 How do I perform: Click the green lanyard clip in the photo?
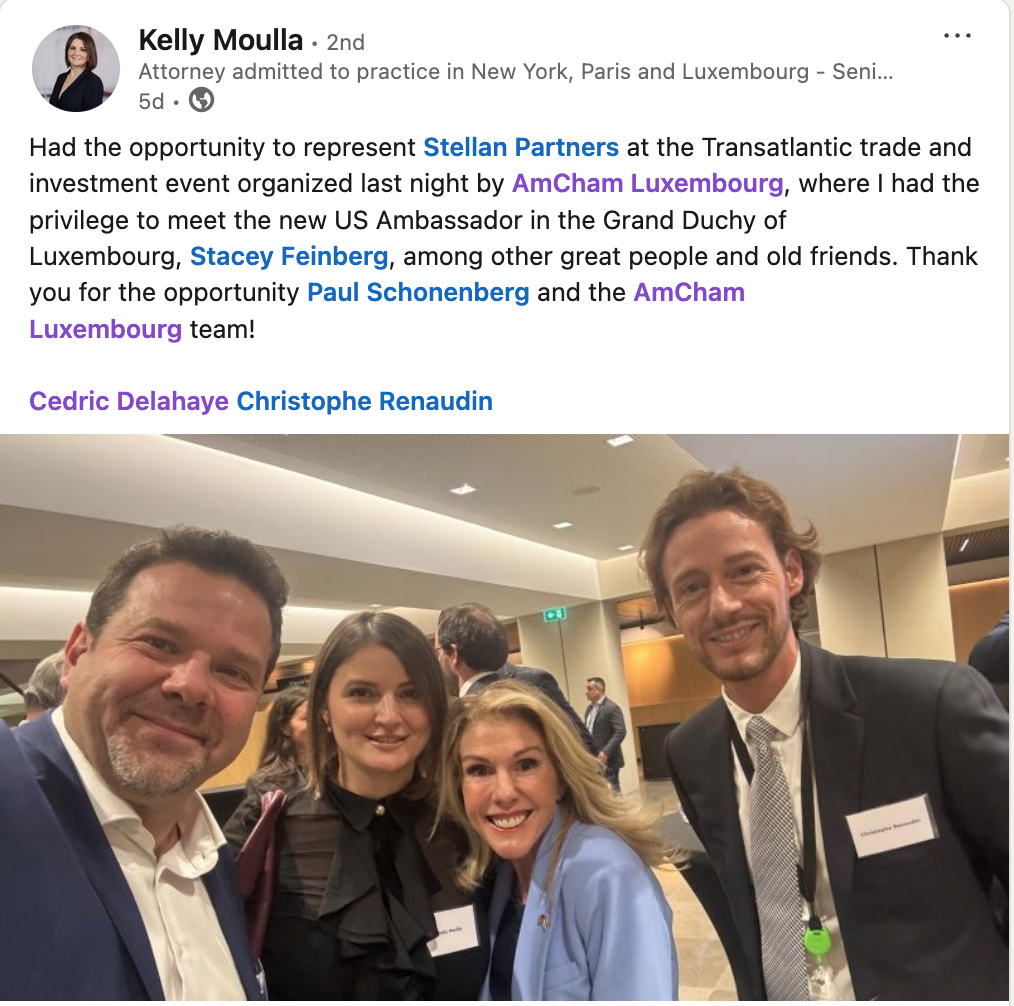(817, 939)
